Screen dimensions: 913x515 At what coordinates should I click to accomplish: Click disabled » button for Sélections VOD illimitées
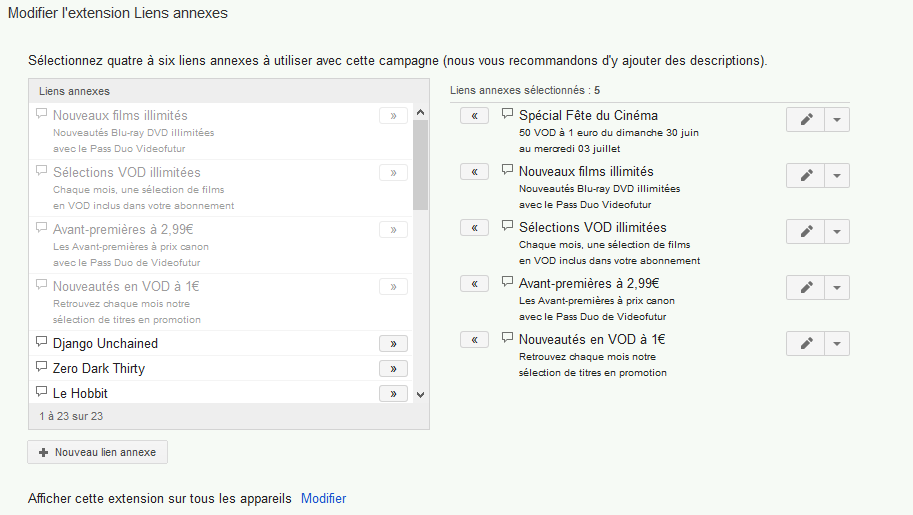pos(393,172)
